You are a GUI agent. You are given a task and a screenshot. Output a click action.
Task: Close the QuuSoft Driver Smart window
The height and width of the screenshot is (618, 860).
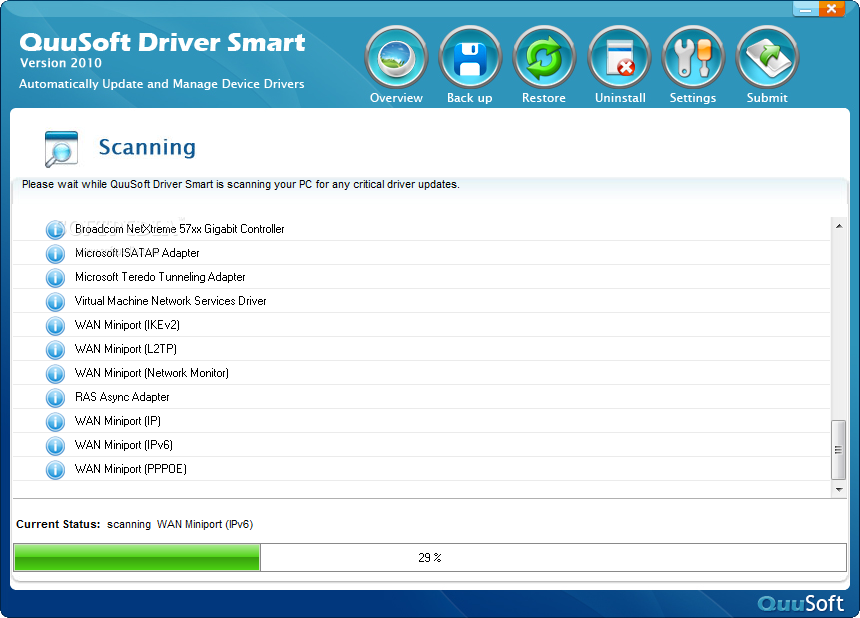tap(831, 9)
